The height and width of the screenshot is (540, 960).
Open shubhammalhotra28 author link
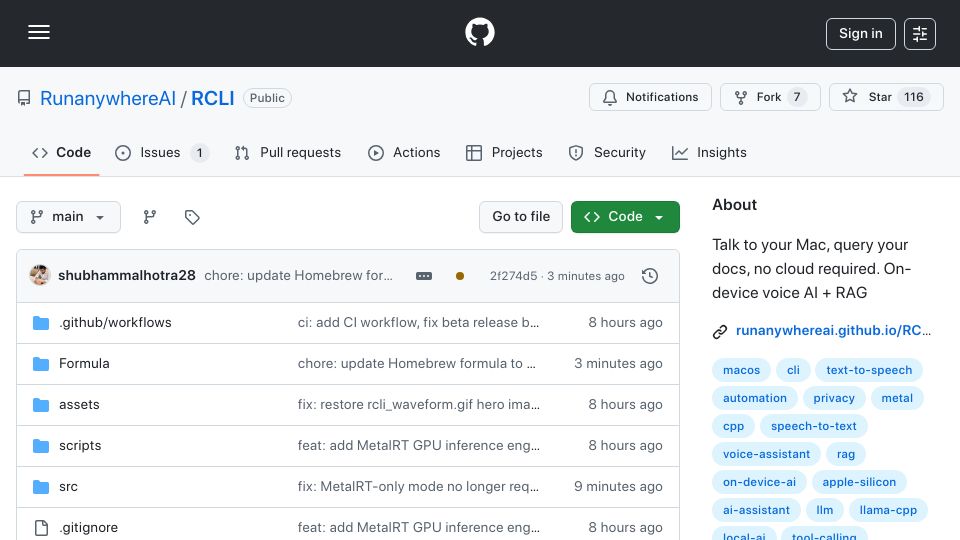(x=127, y=276)
